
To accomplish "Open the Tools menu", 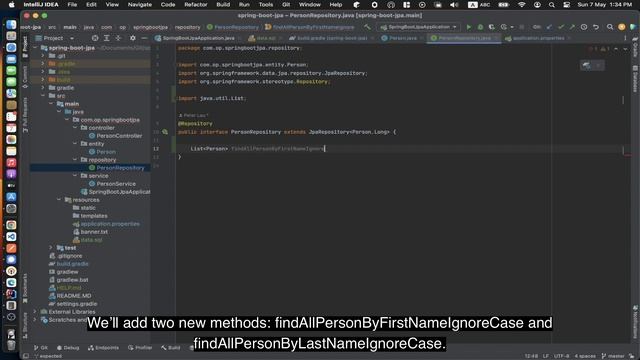I will click(266, 4).
